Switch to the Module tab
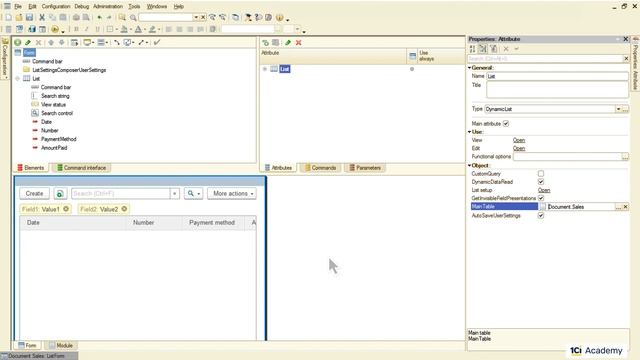640x360 pixels. [x=60, y=345]
